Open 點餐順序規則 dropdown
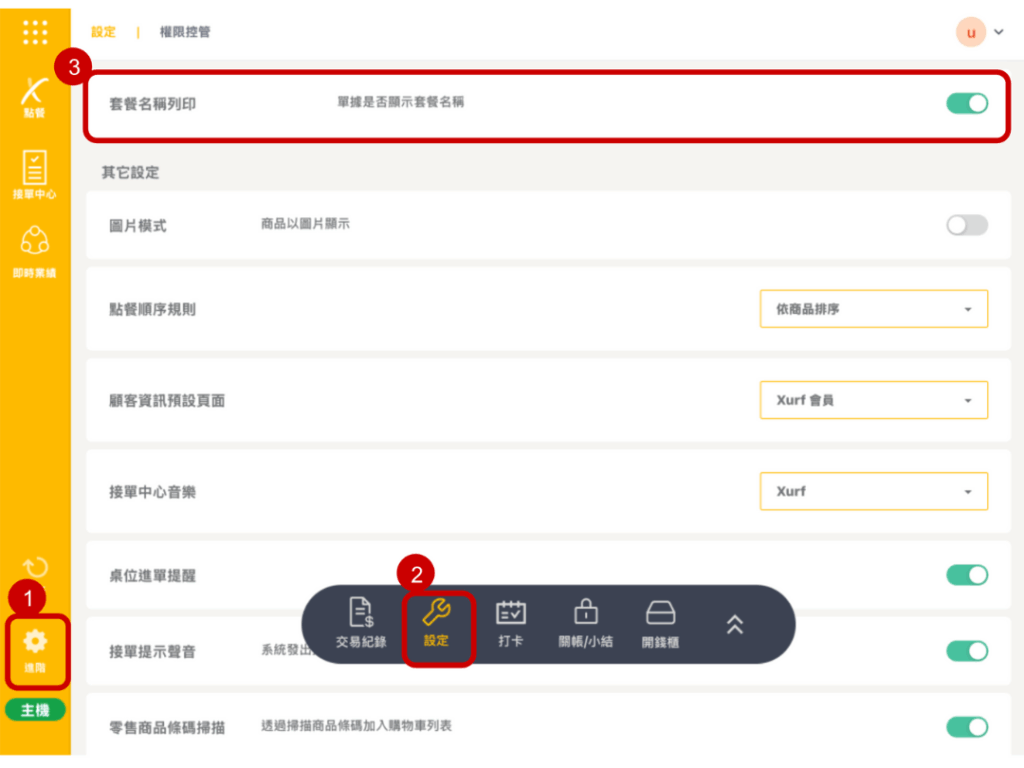Viewport: 1024px width, 768px height. 873,309
